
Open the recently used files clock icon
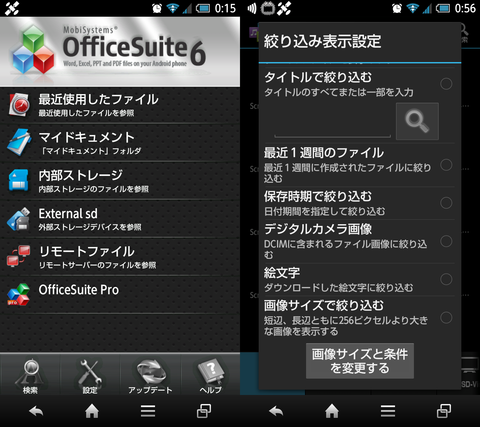tap(19, 105)
